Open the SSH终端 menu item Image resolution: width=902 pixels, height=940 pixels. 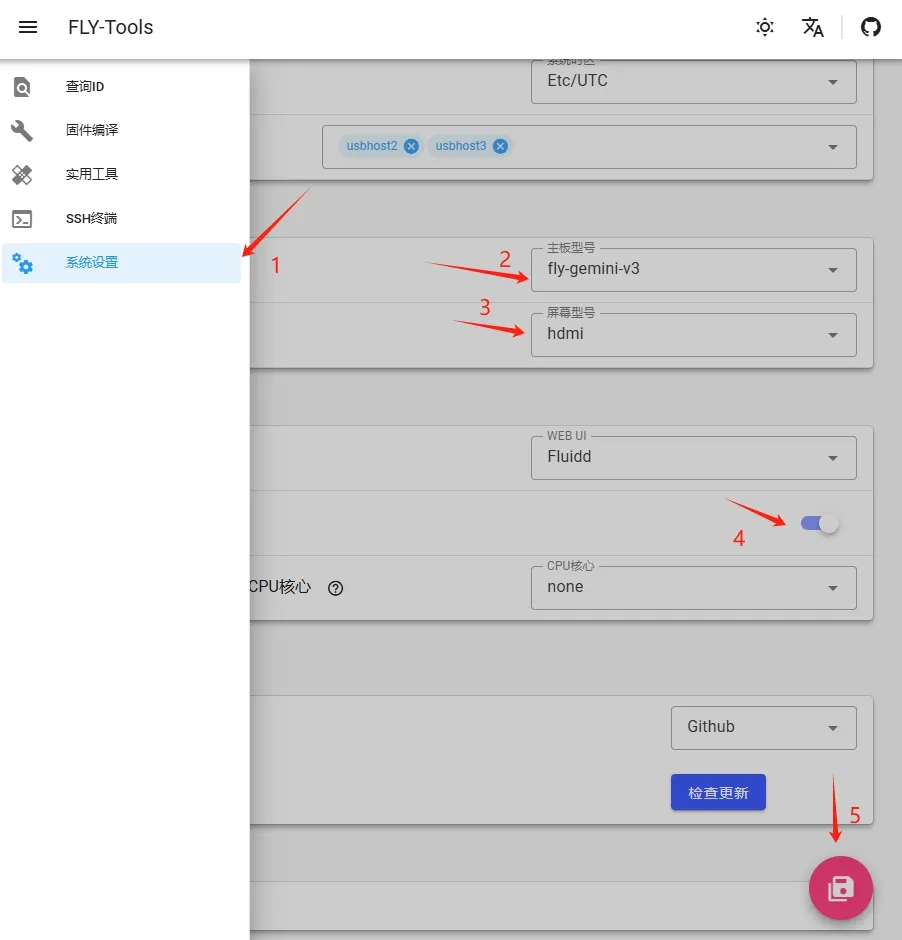pyautogui.click(x=92, y=218)
